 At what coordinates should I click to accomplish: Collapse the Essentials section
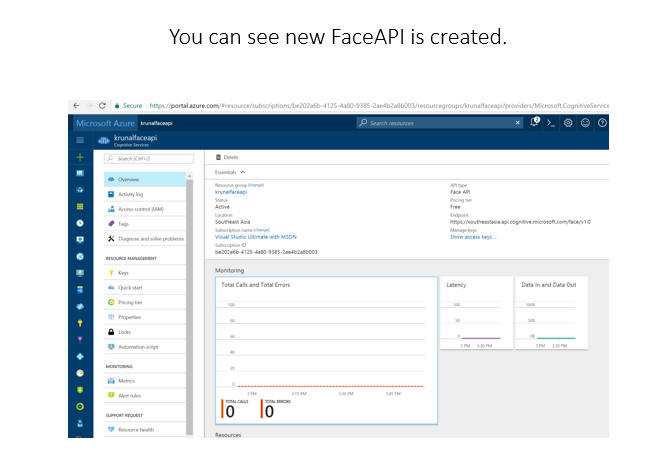point(231,172)
